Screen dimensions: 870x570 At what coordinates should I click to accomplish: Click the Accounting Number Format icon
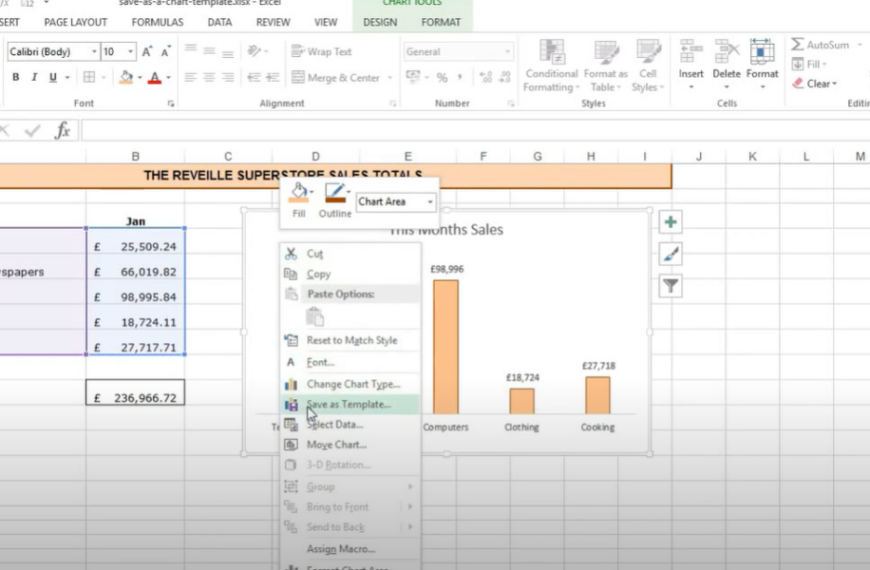coord(413,77)
